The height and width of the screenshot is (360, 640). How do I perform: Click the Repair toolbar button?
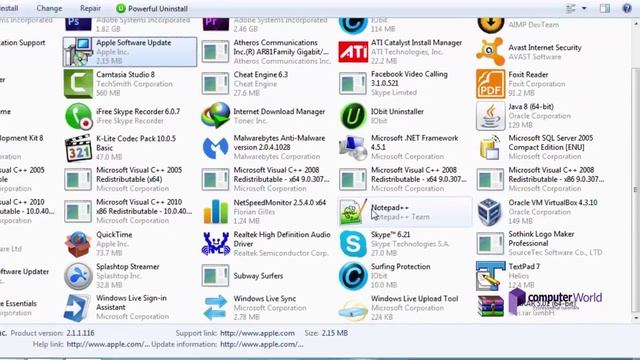tap(90, 8)
